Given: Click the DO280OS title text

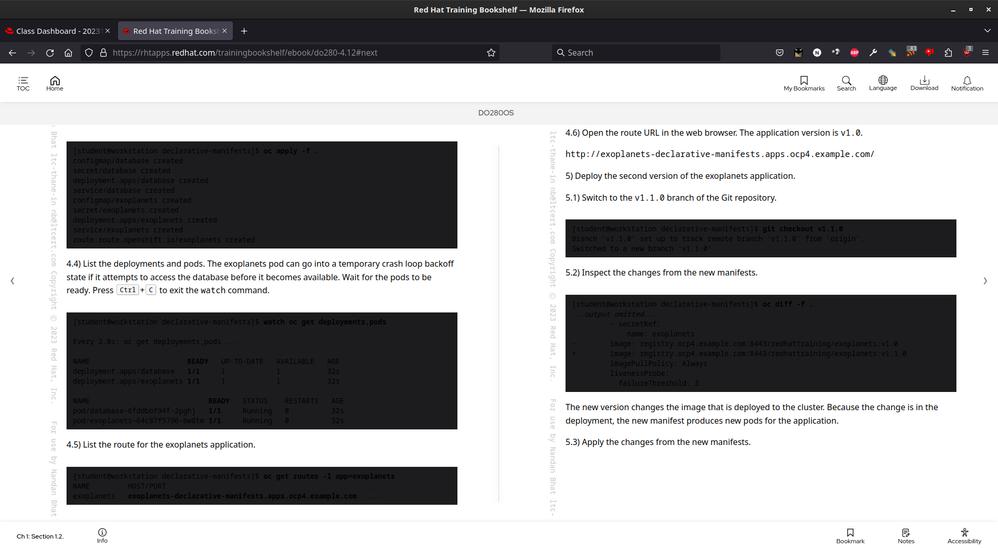Looking at the screenshot, I should pyautogui.click(x=496, y=113).
